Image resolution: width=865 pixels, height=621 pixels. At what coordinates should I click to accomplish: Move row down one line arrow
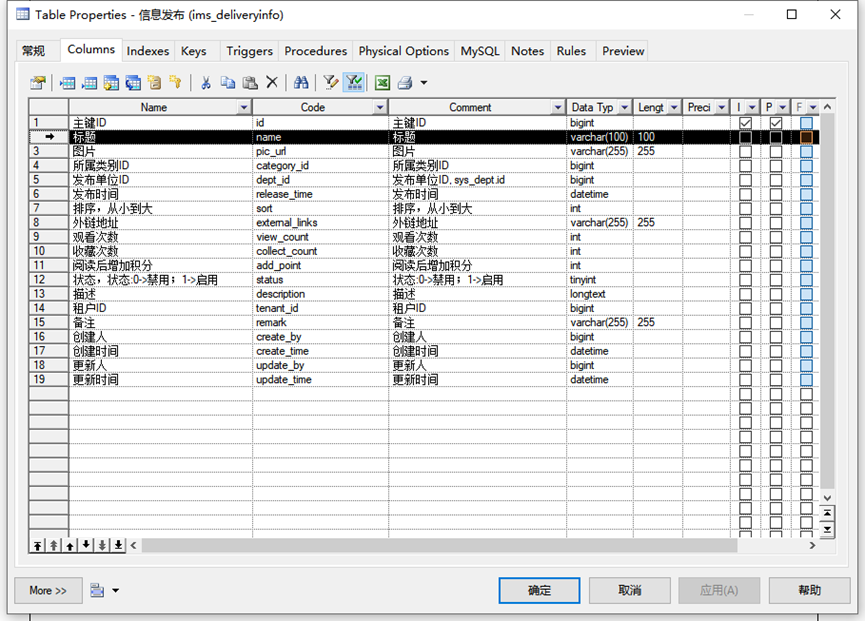[x=86, y=545]
